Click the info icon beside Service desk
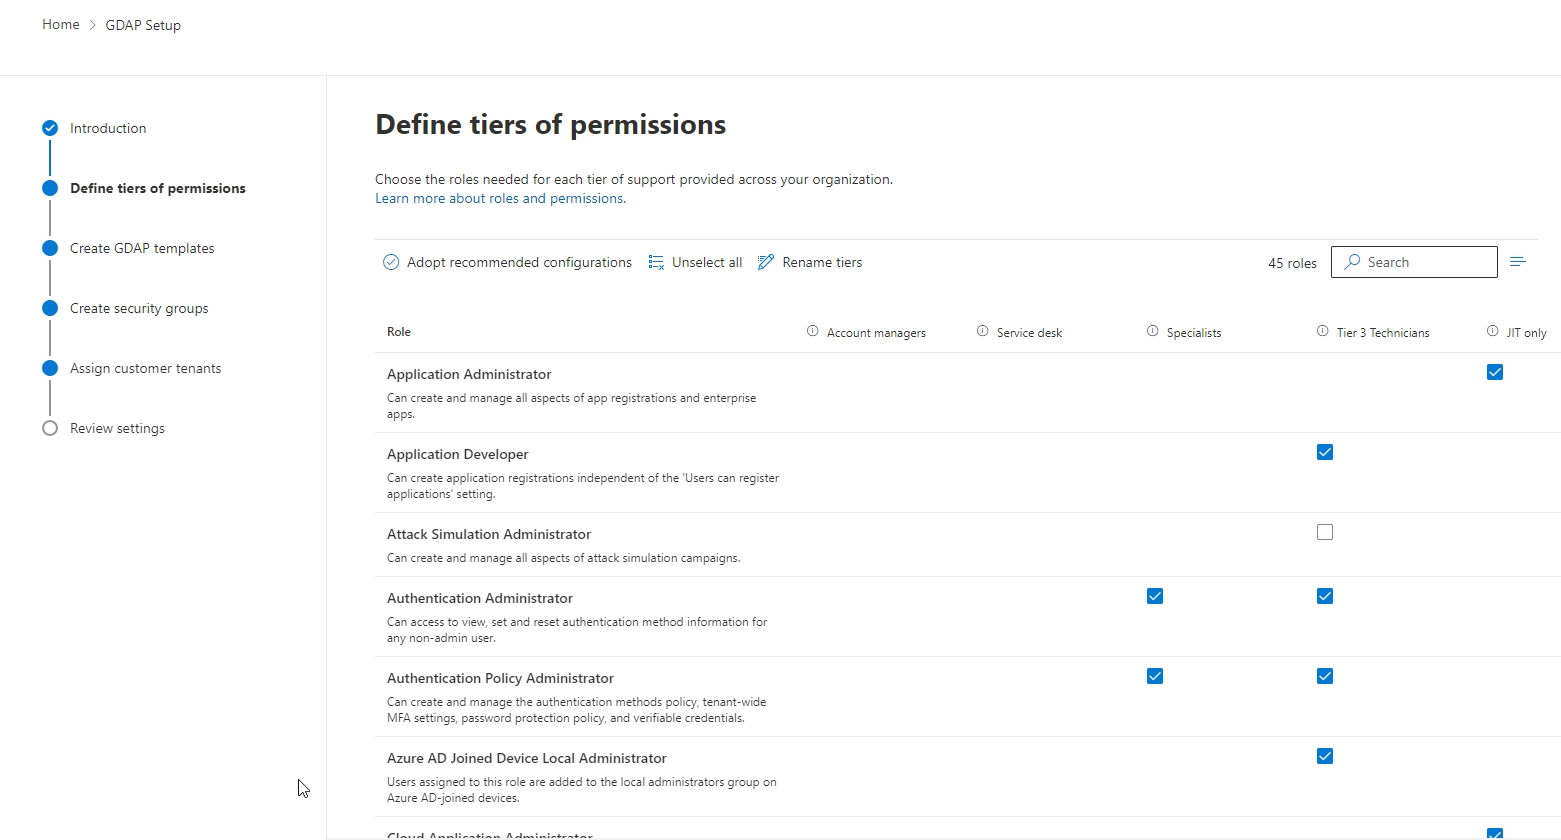This screenshot has height=840, width=1561. pyautogui.click(x=982, y=331)
